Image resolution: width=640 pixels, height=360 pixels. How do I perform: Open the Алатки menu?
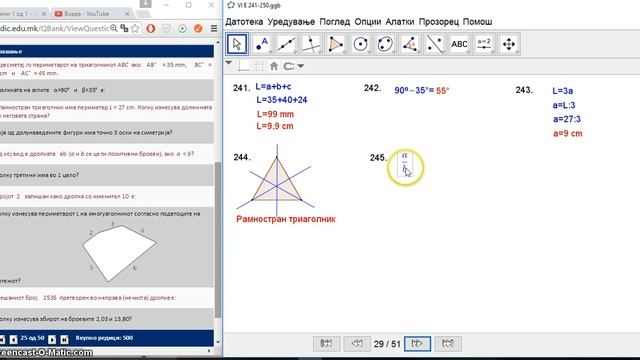(400, 22)
